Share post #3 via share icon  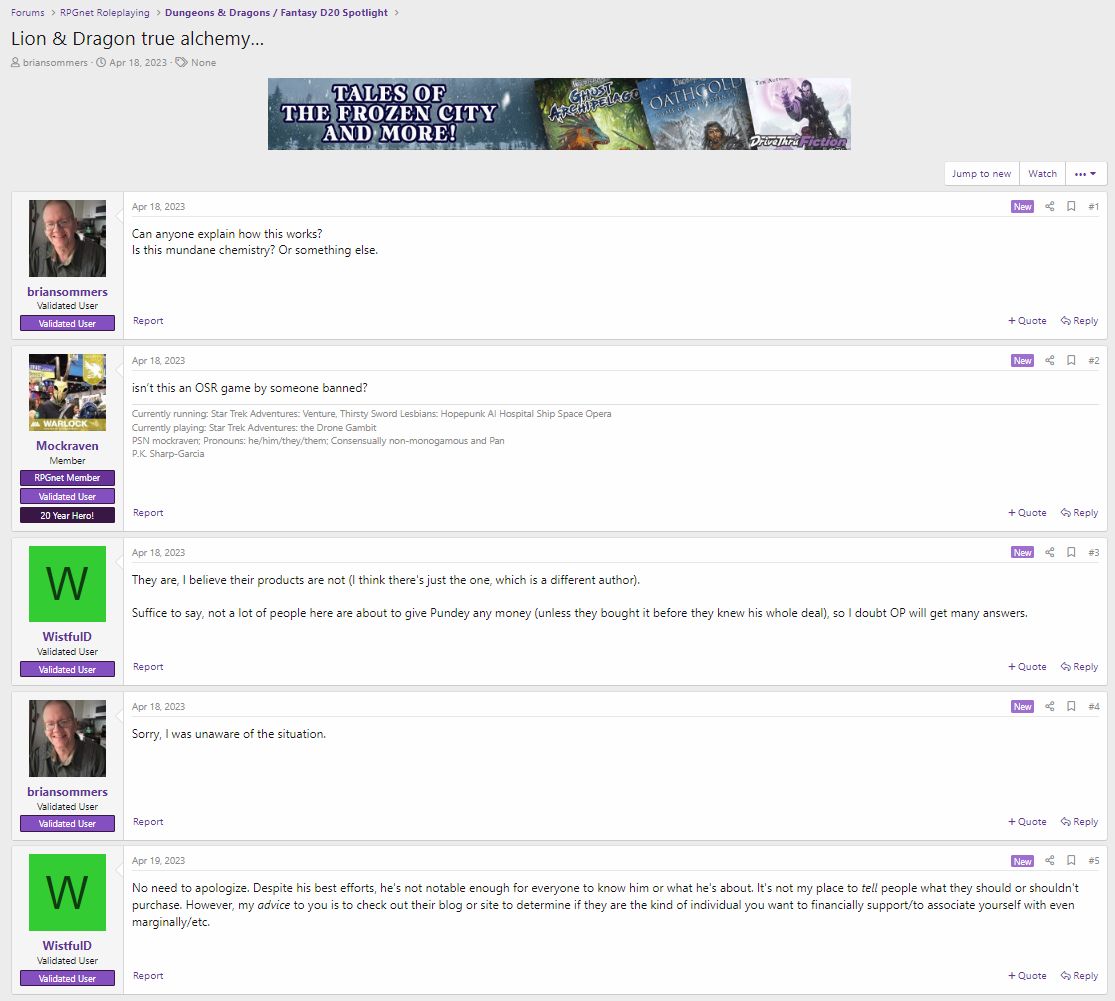[x=1050, y=552]
